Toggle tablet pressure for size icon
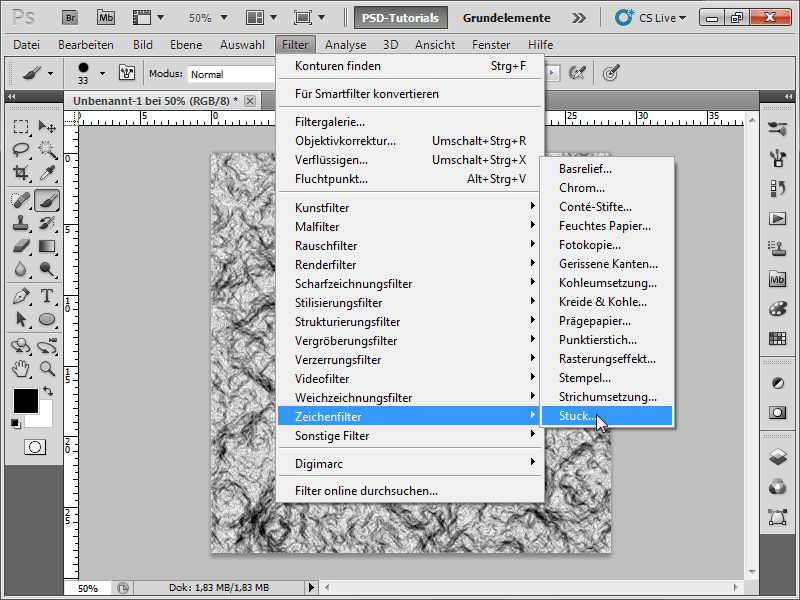The image size is (800, 600). (611, 73)
